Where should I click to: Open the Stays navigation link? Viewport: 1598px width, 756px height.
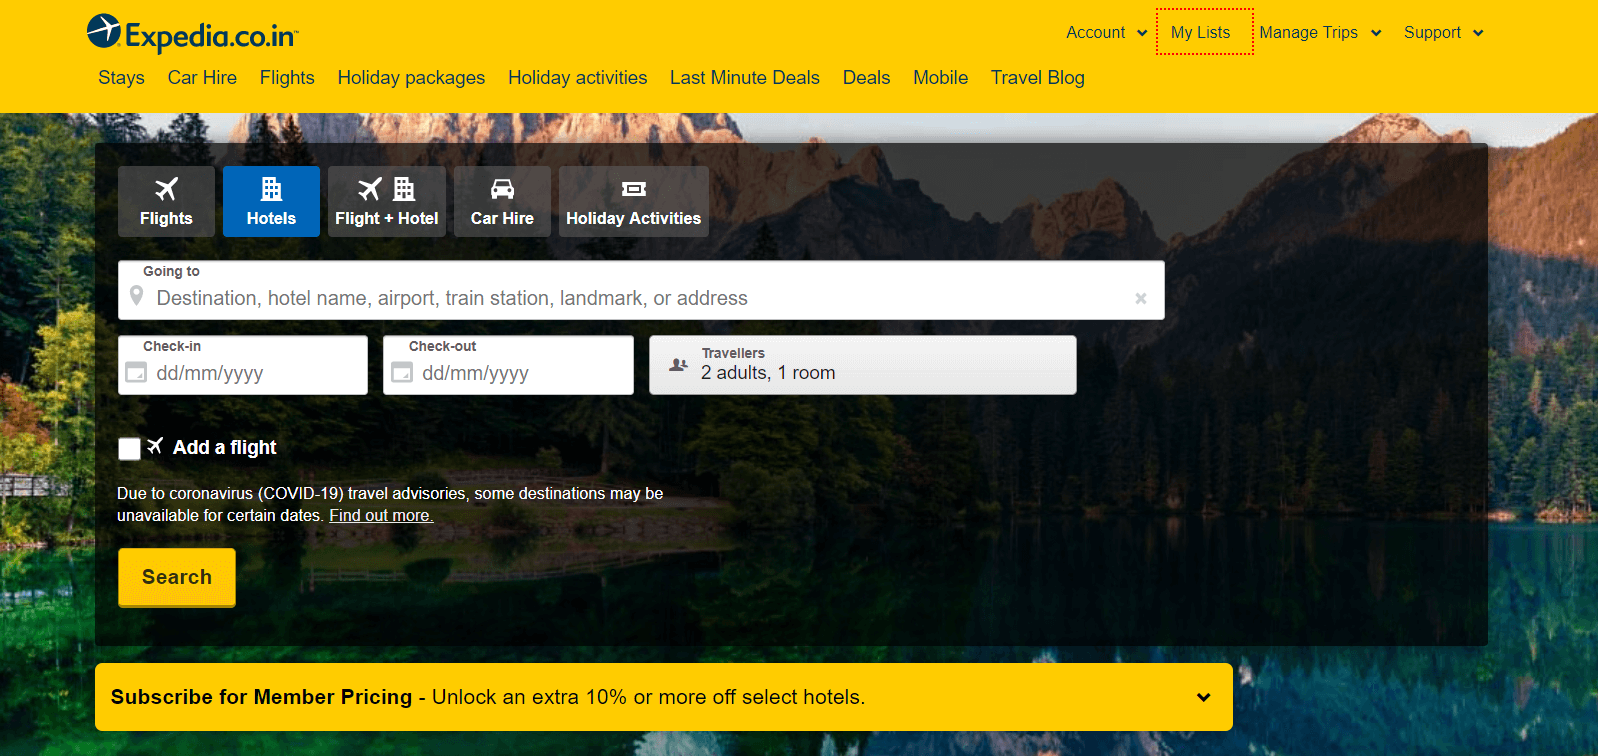point(121,78)
